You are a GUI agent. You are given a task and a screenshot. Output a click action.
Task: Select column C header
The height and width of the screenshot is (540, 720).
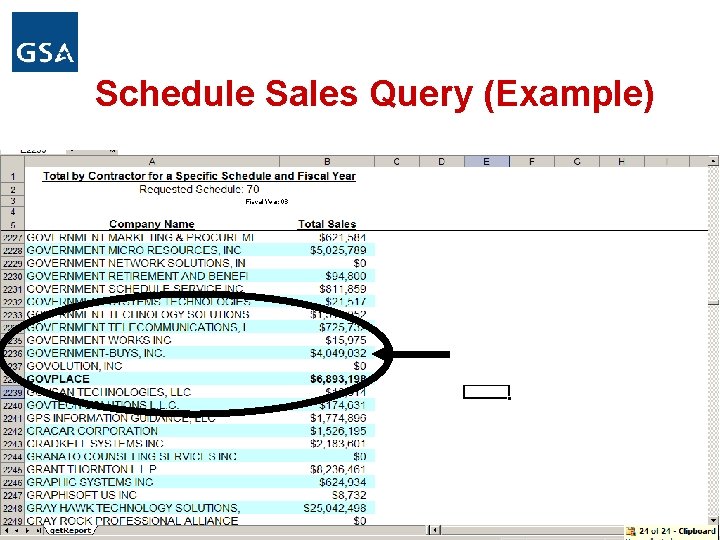coord(397,161)
